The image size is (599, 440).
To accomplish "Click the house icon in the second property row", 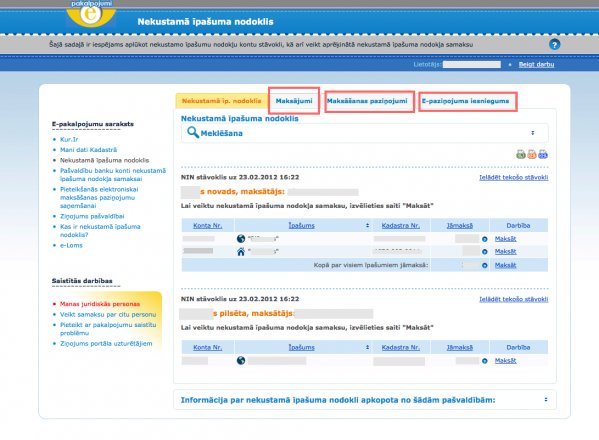I will pos(241,252).
